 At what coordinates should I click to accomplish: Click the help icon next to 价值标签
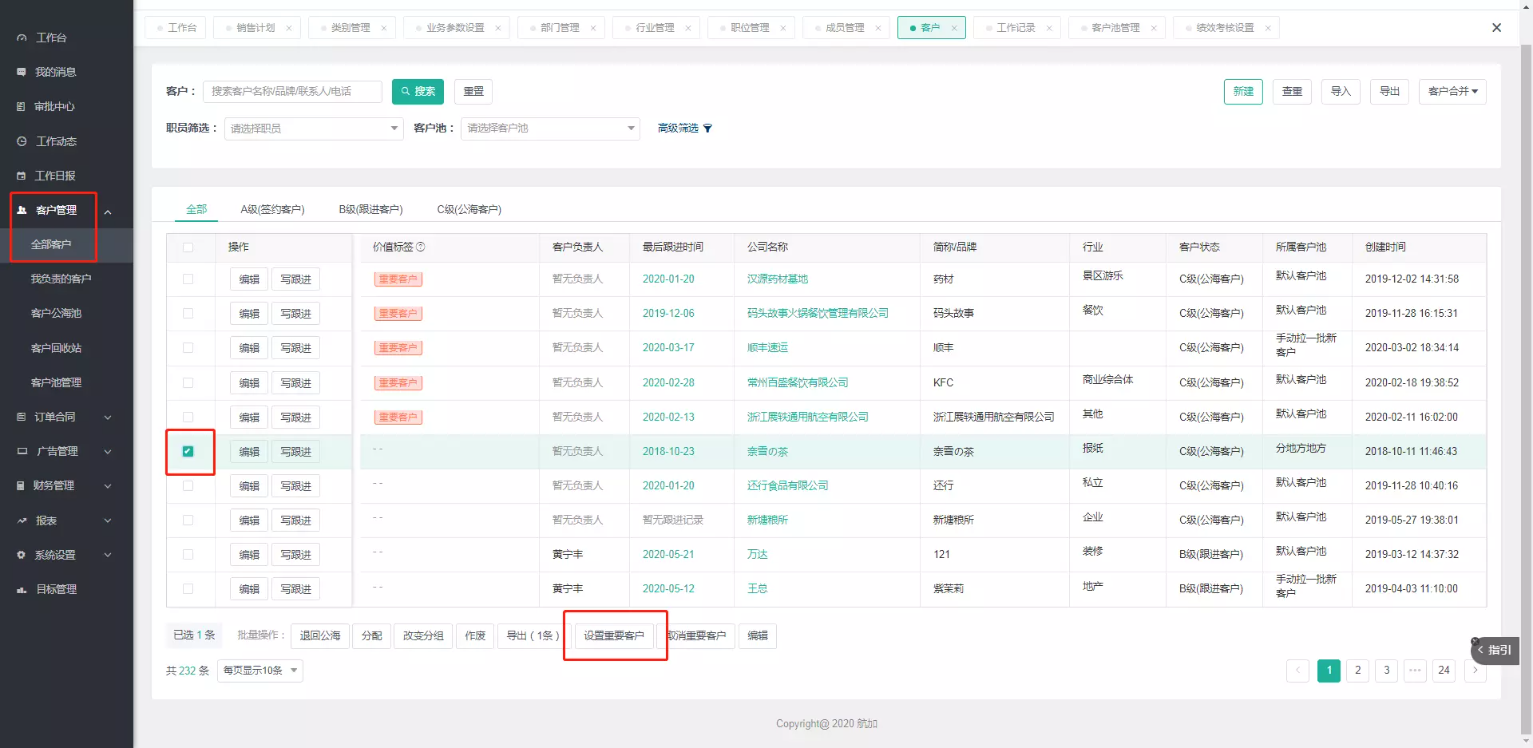pyautogui.click(x=420, y=247)
